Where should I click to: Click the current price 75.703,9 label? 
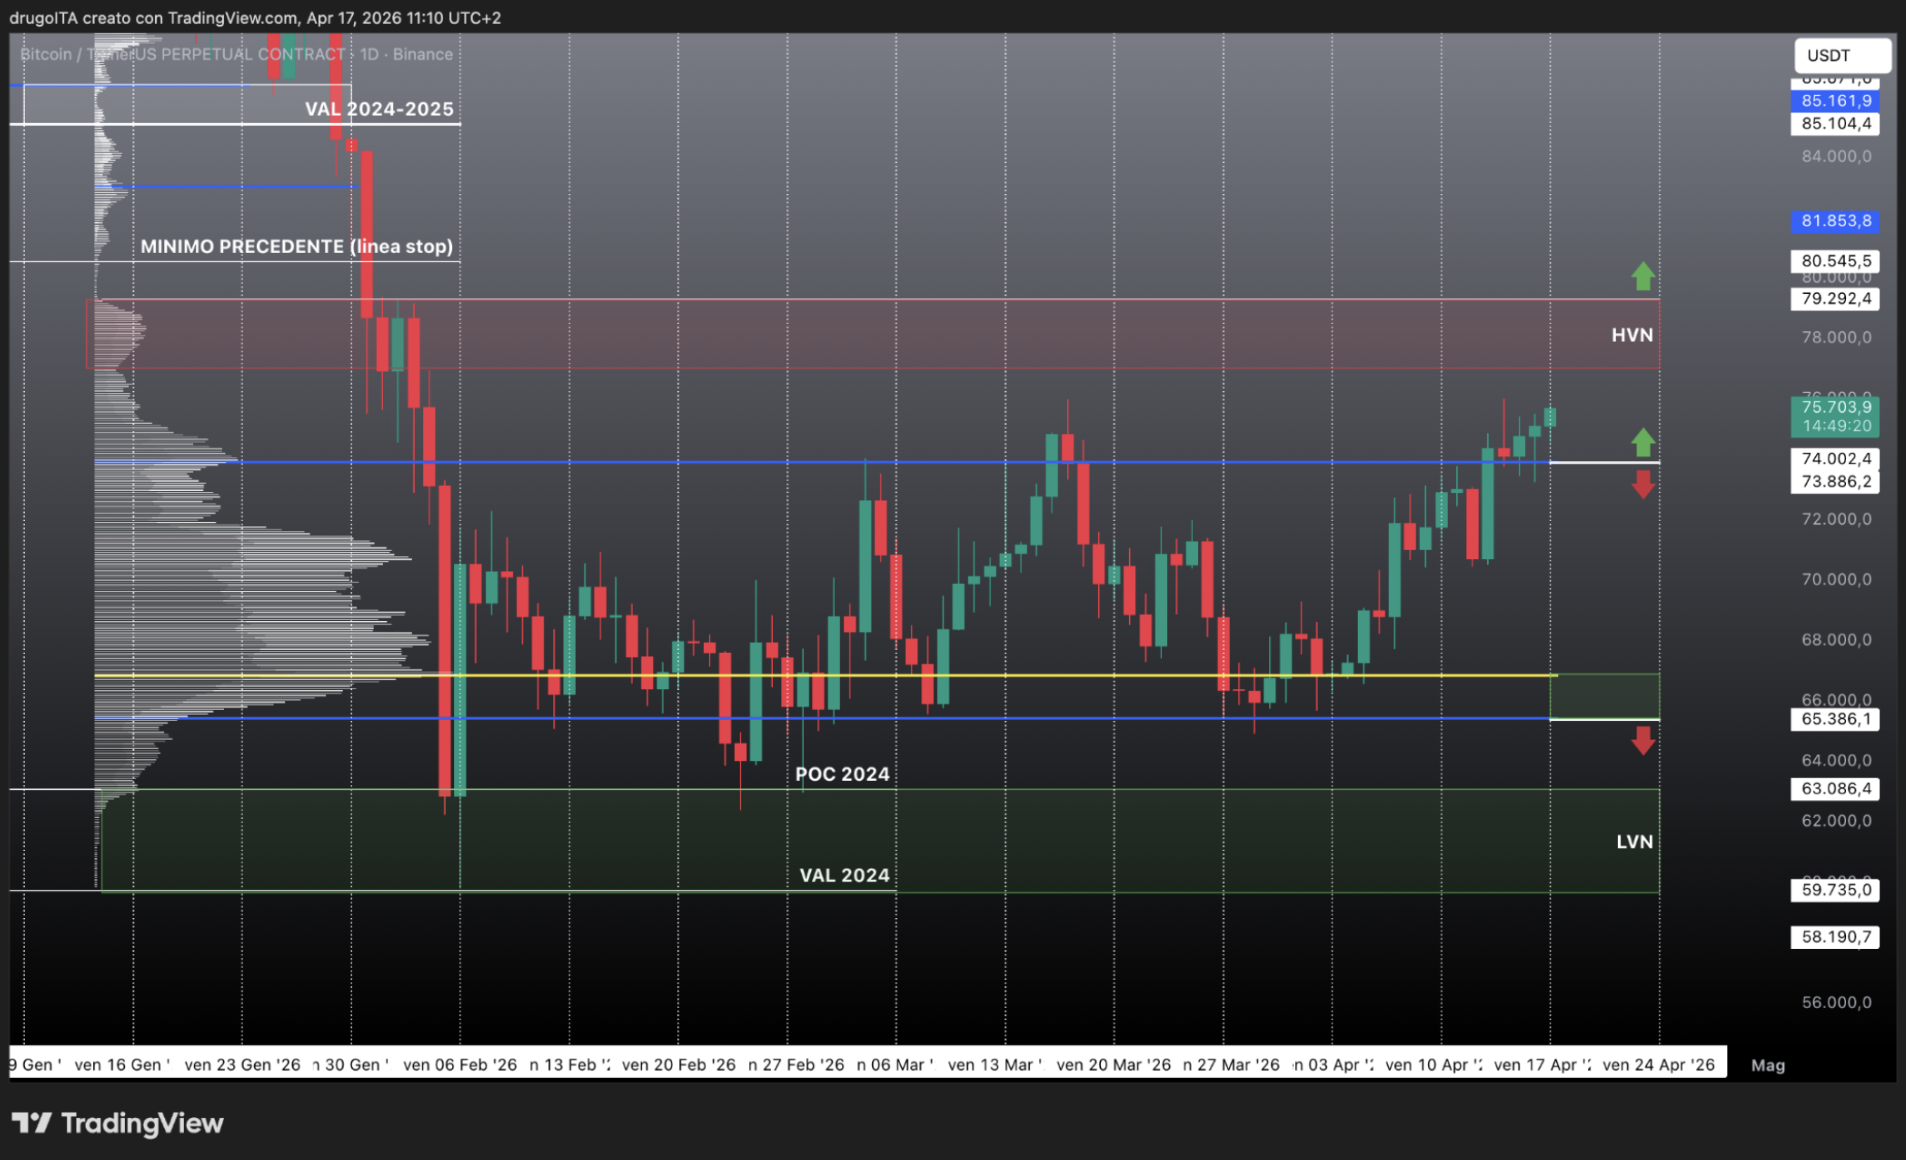tap(1835, 407)
